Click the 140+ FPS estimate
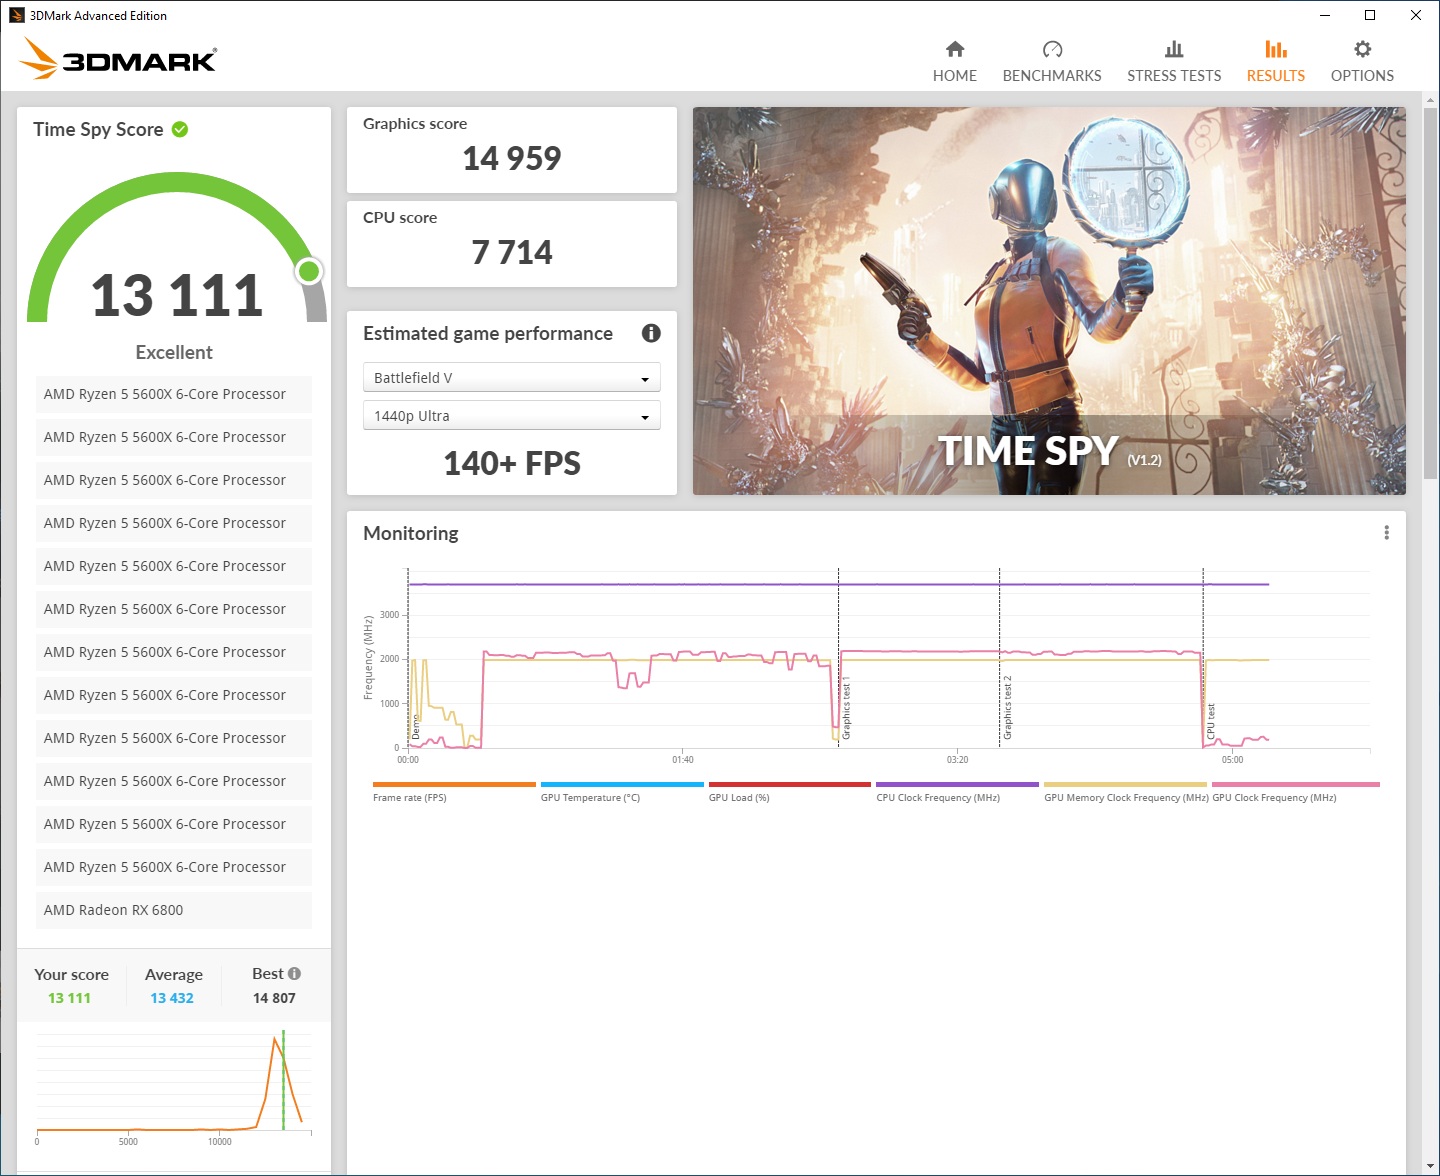Viewport: 1440px width, 1176px height. 512,463
